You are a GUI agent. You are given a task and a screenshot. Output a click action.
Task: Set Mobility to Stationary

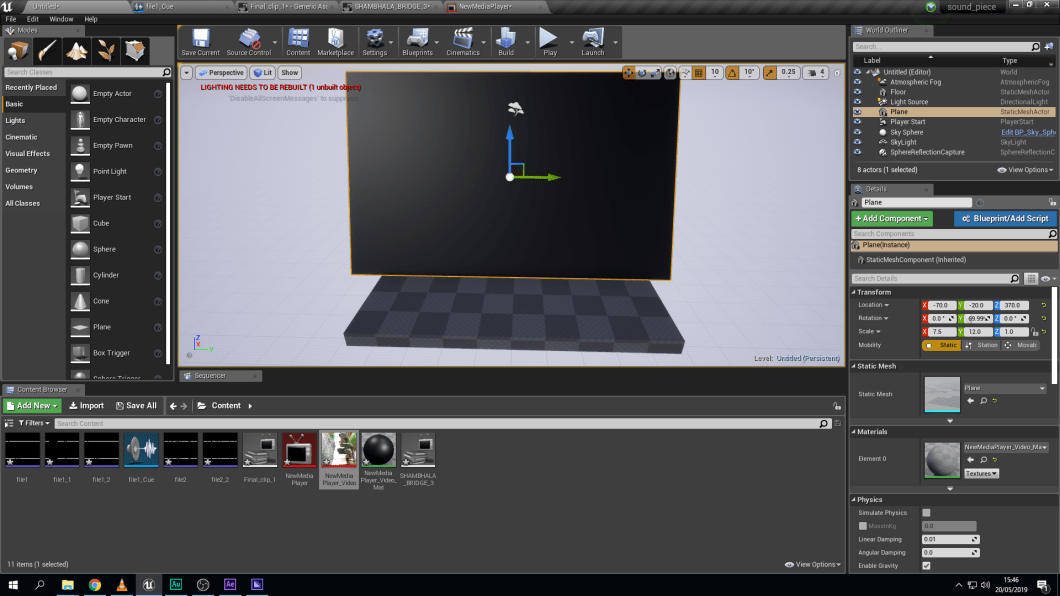click(982, 345)
